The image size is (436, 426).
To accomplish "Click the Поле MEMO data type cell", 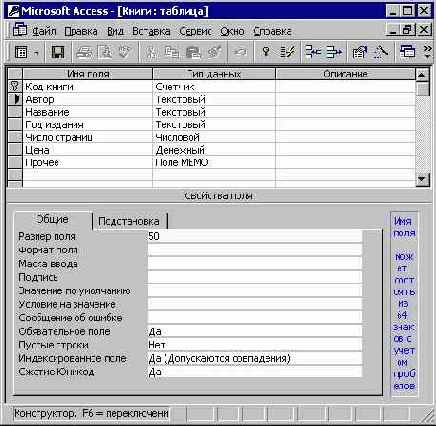I will 214,162.
